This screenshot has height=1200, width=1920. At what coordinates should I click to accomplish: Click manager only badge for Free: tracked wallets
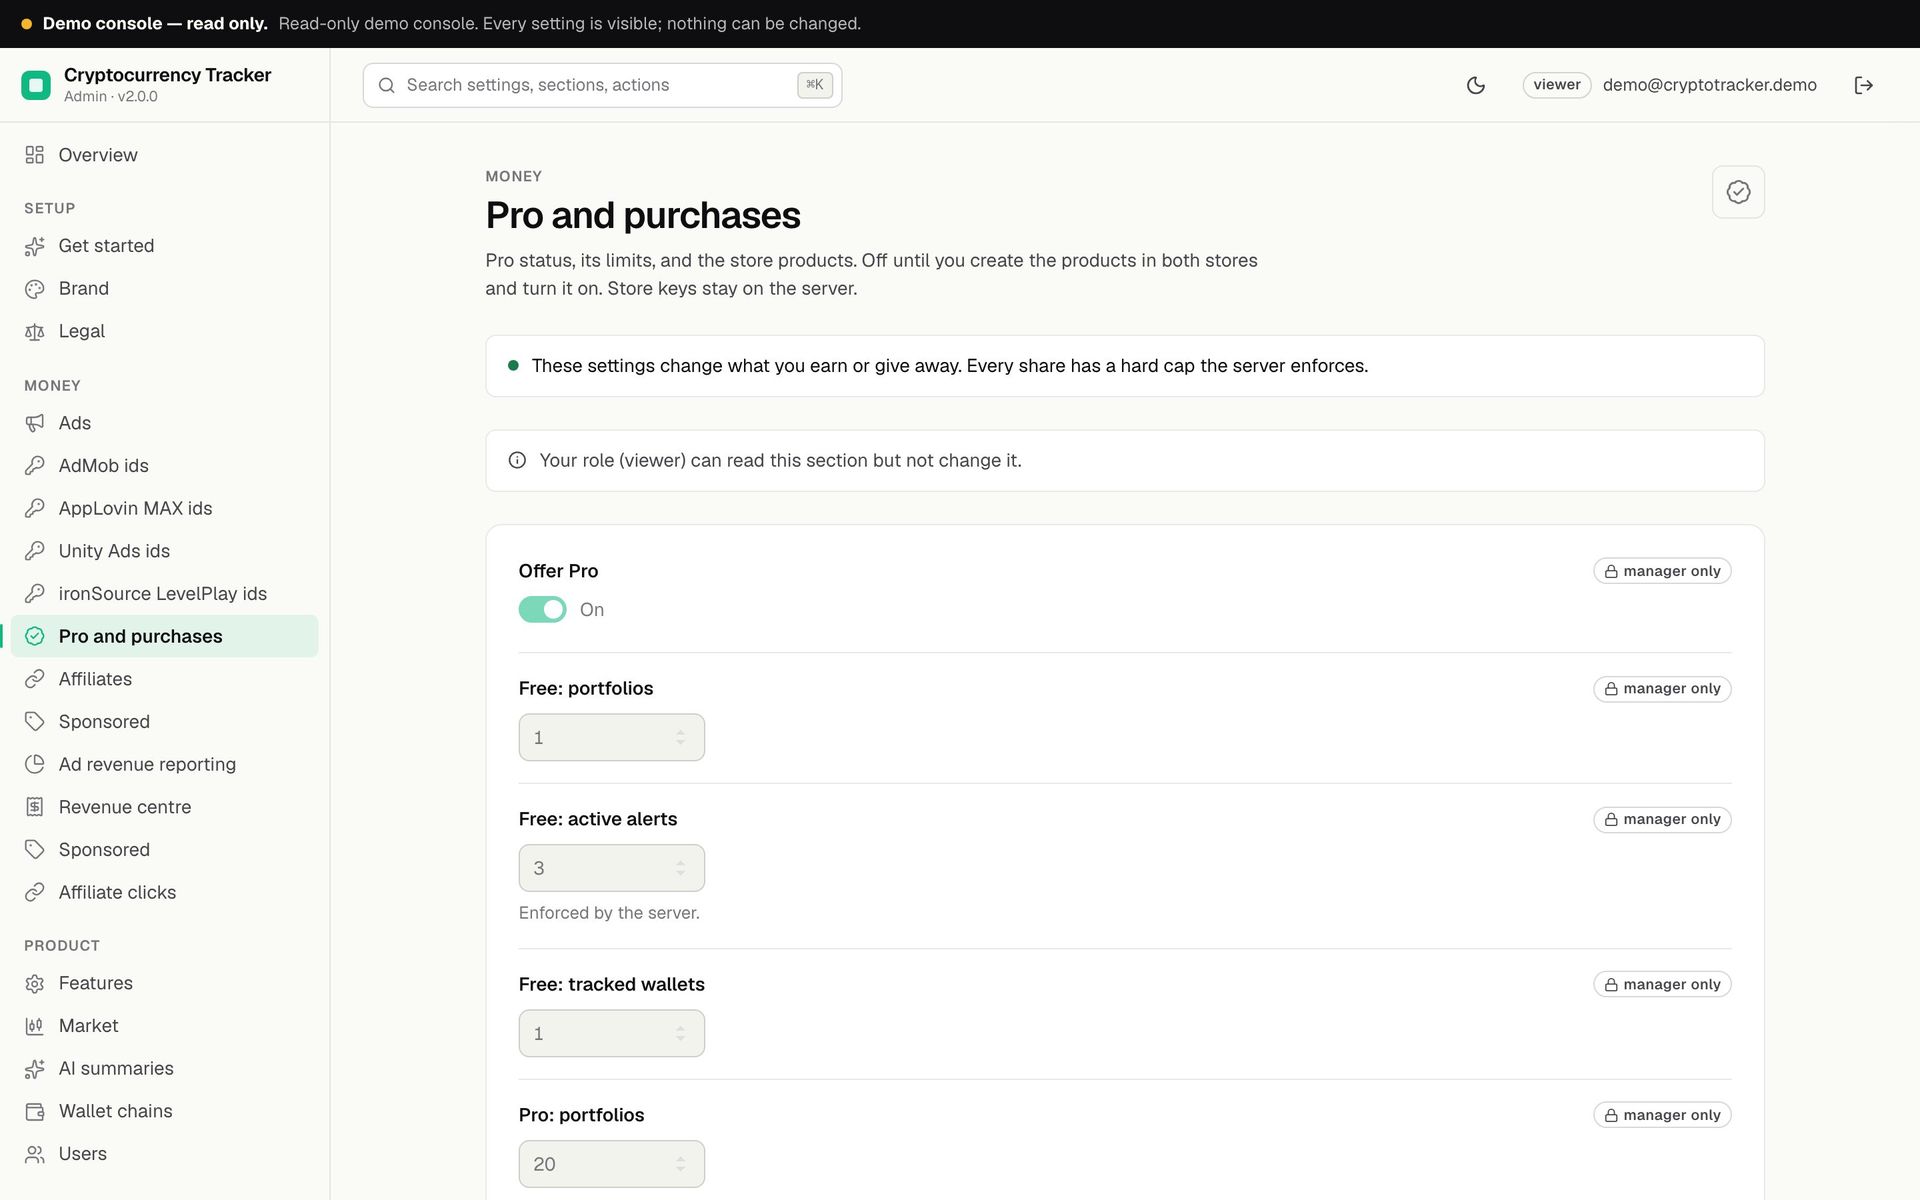1662,985
